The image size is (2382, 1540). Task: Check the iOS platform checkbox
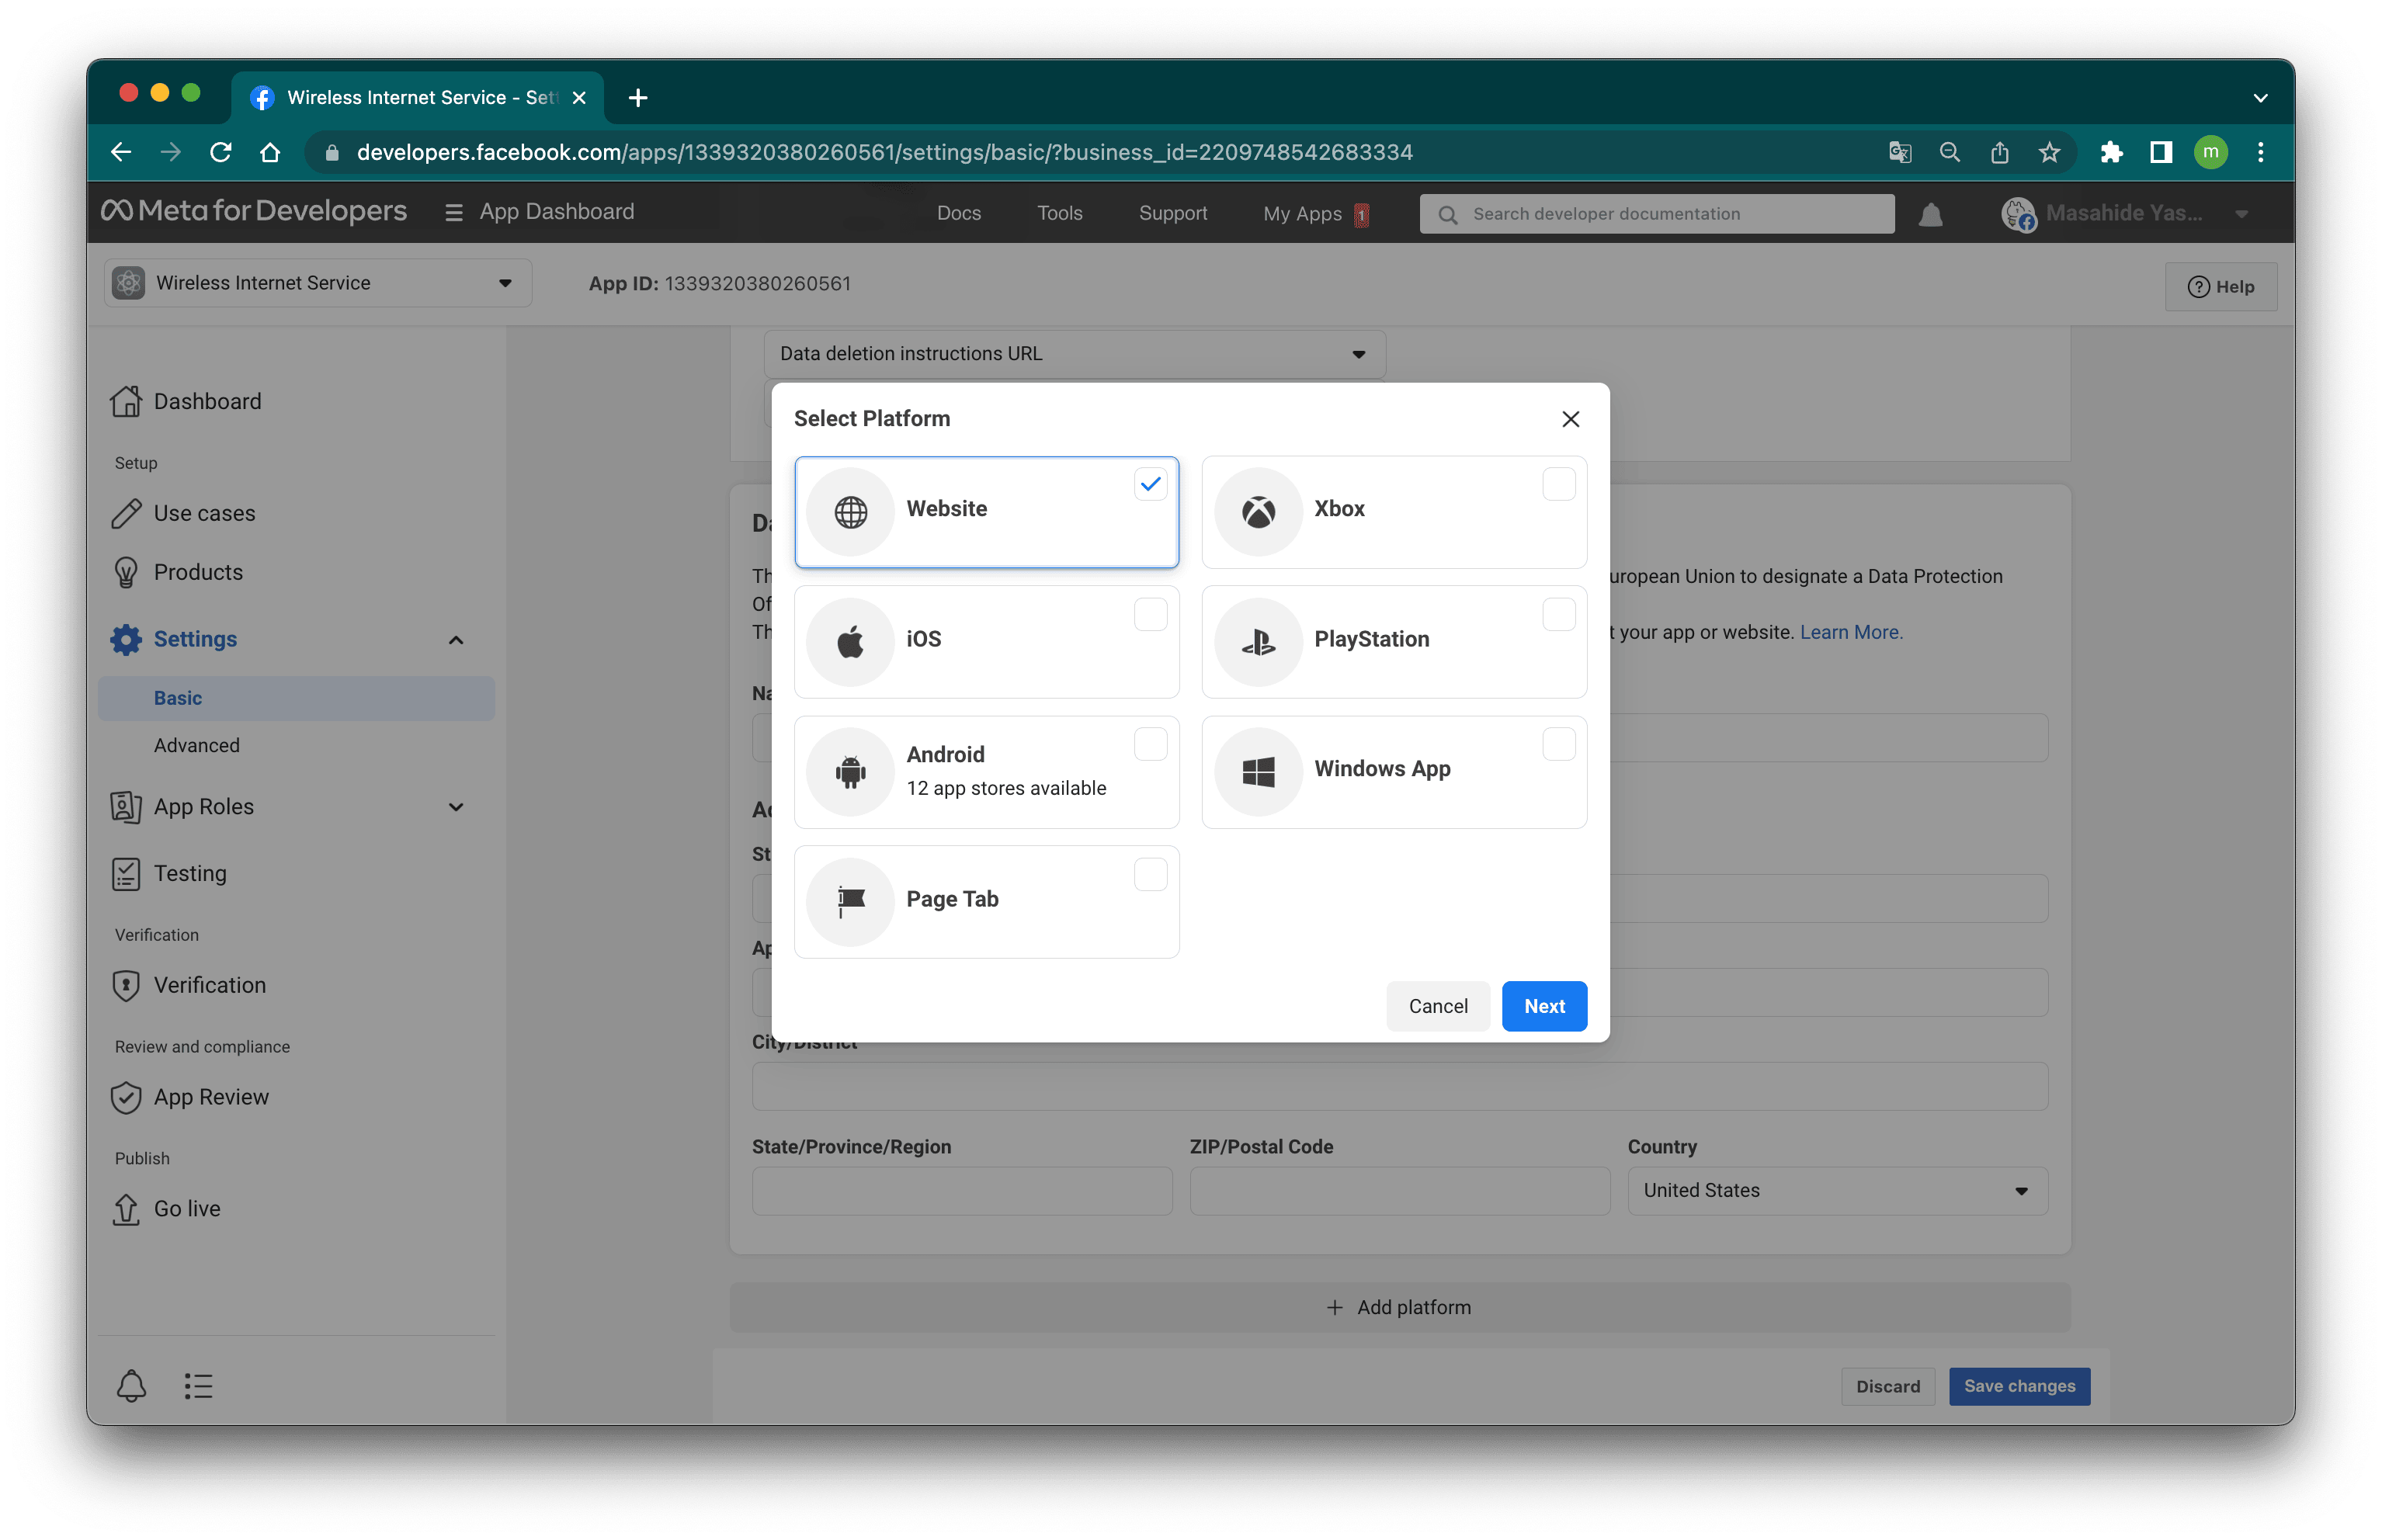tap(1150, 614)
